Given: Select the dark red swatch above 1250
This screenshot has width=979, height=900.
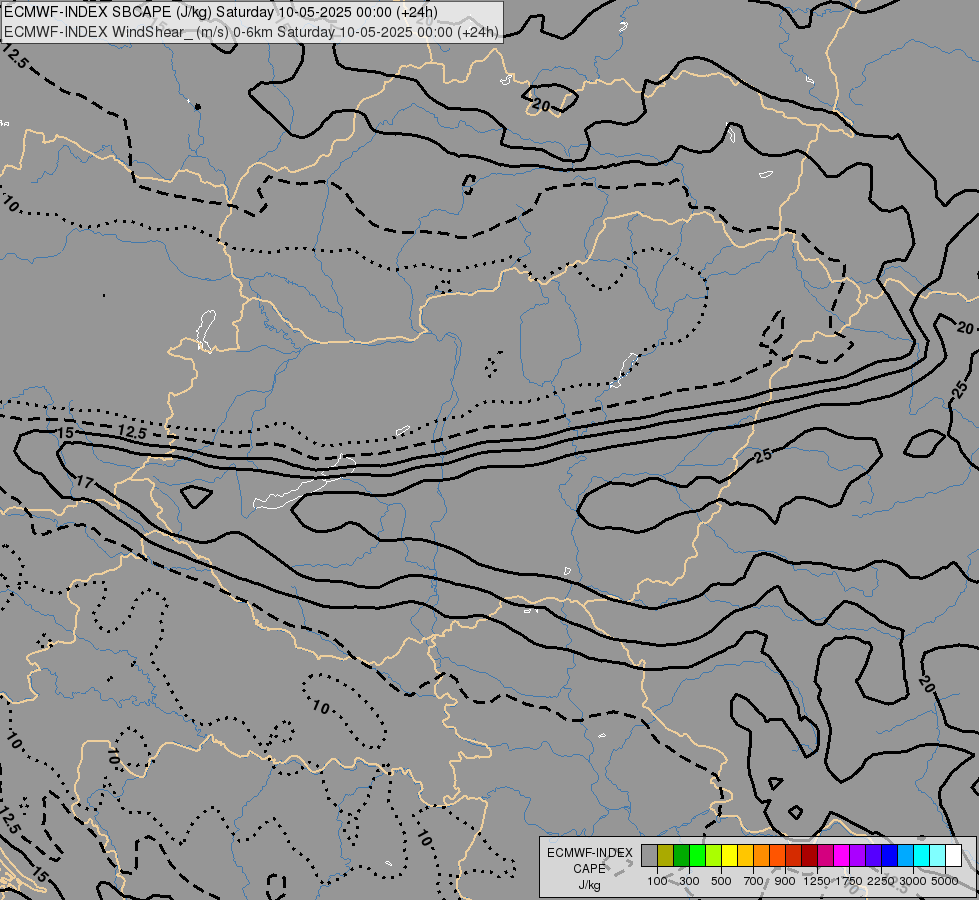Looking at the screenshot, I should coord(810,855).
